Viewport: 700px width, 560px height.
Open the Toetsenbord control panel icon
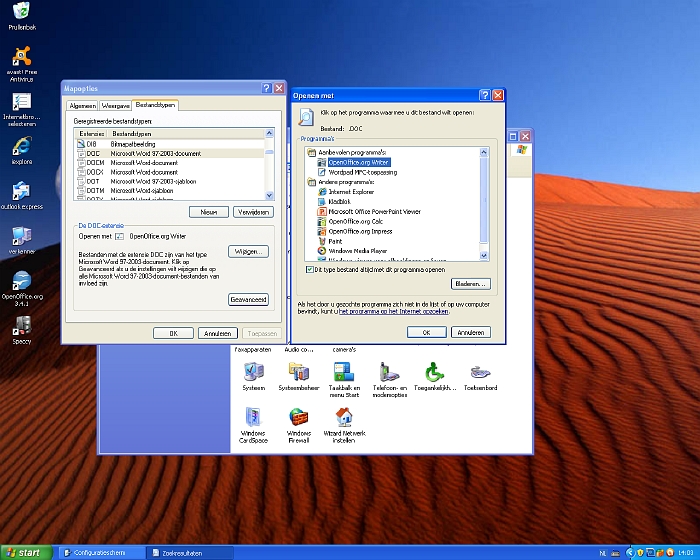[480, 376]
